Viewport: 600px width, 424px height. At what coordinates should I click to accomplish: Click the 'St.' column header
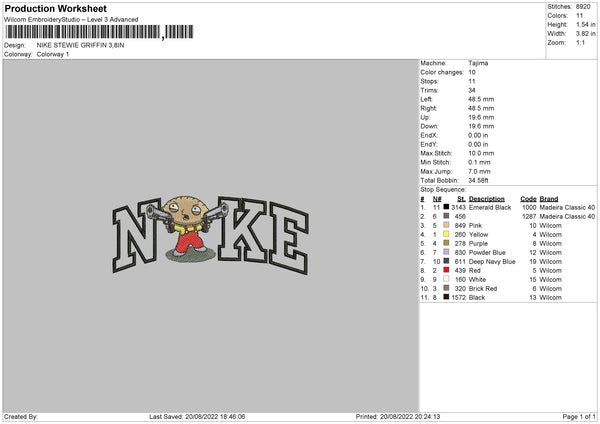[x=461, y=199]
